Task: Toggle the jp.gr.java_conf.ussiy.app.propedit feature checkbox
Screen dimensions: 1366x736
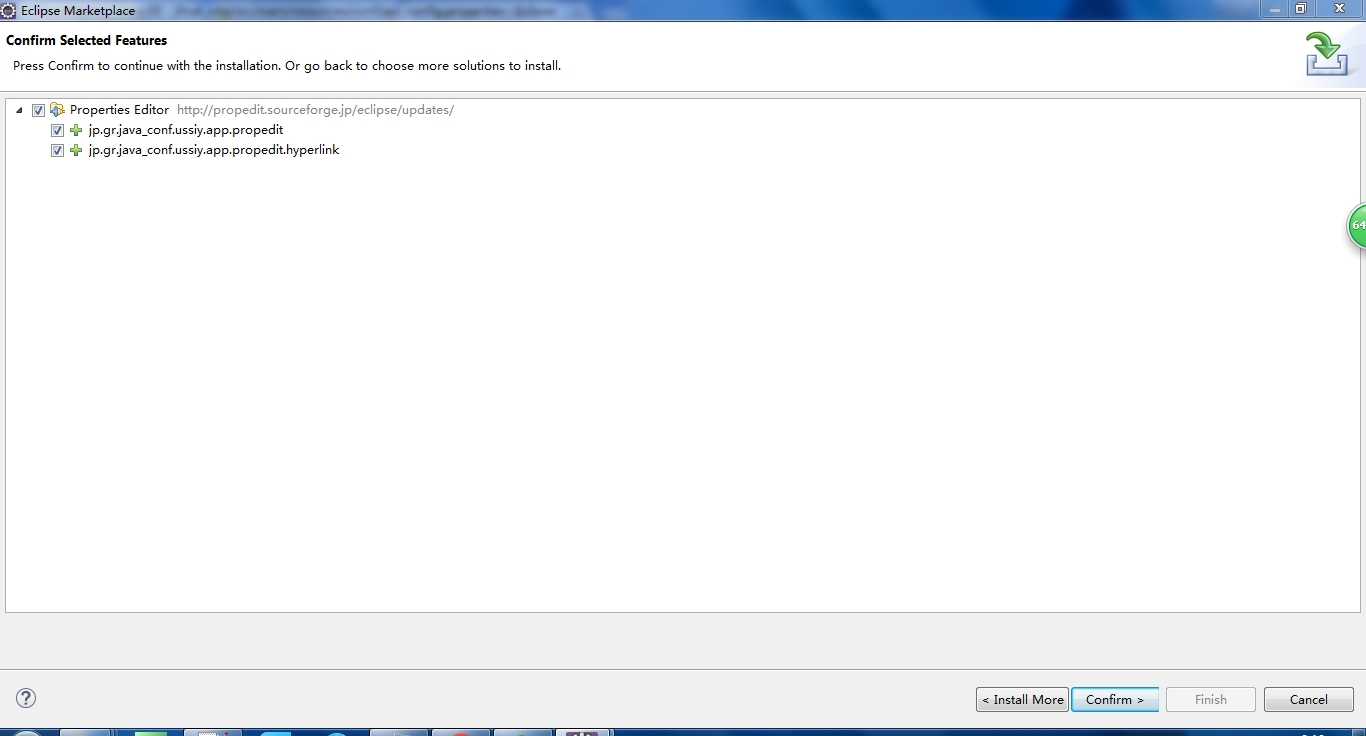Action: tap(57, 130)
